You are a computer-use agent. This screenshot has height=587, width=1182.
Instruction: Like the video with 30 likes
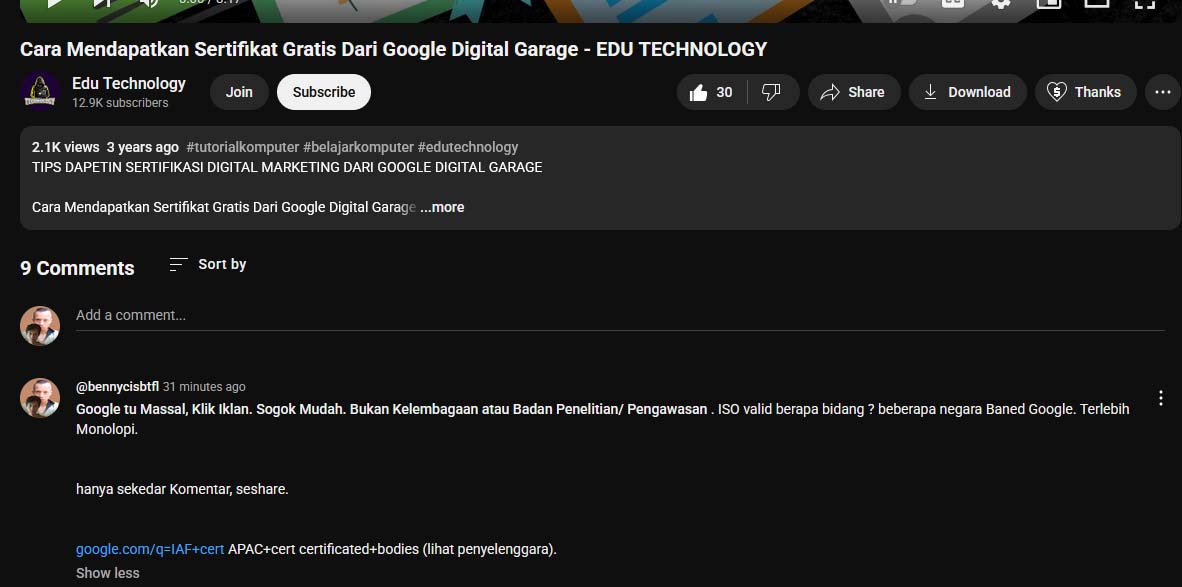(712, 92)
